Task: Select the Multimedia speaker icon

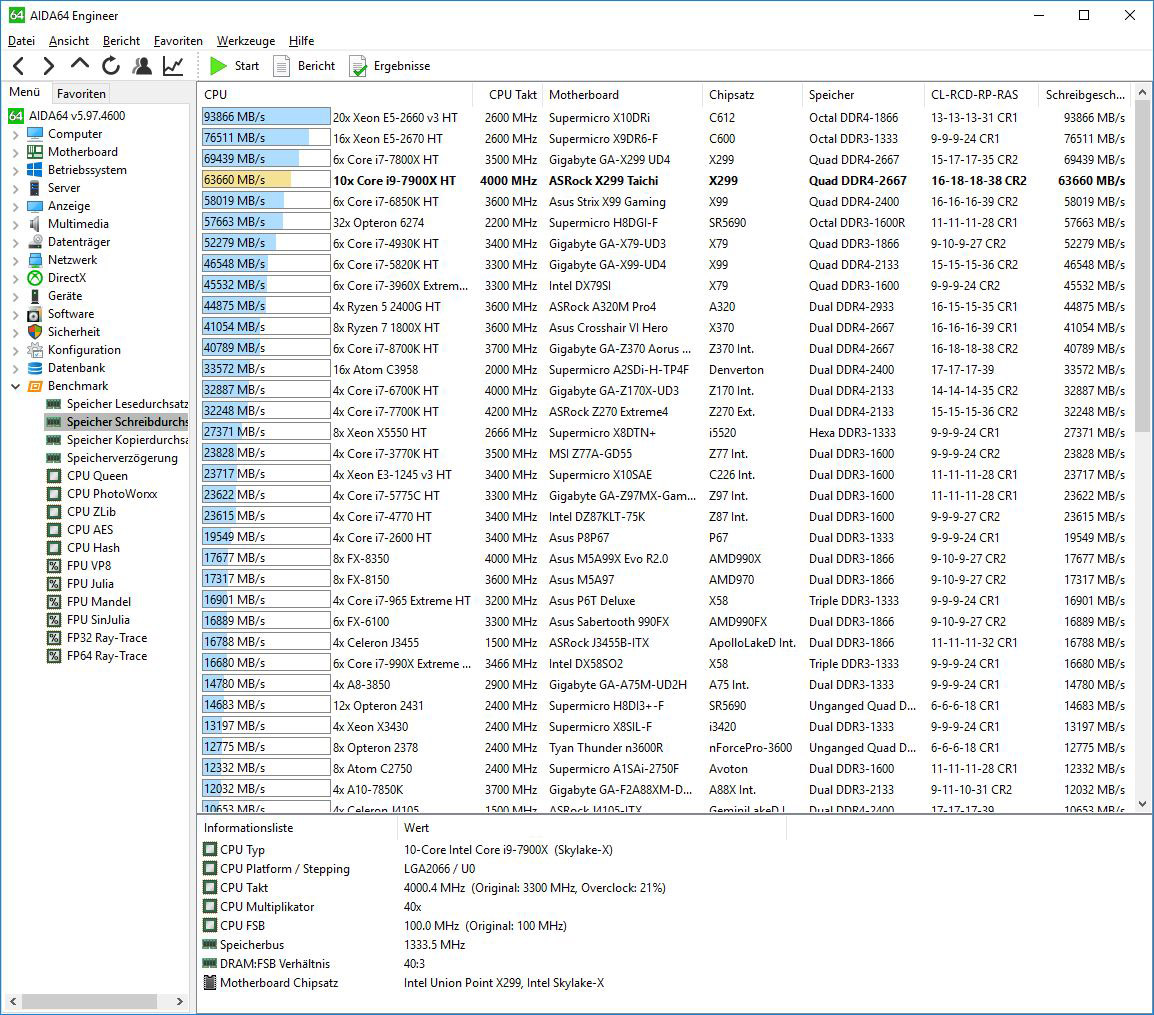Action: pyautogui.click(x=35, y=224)
